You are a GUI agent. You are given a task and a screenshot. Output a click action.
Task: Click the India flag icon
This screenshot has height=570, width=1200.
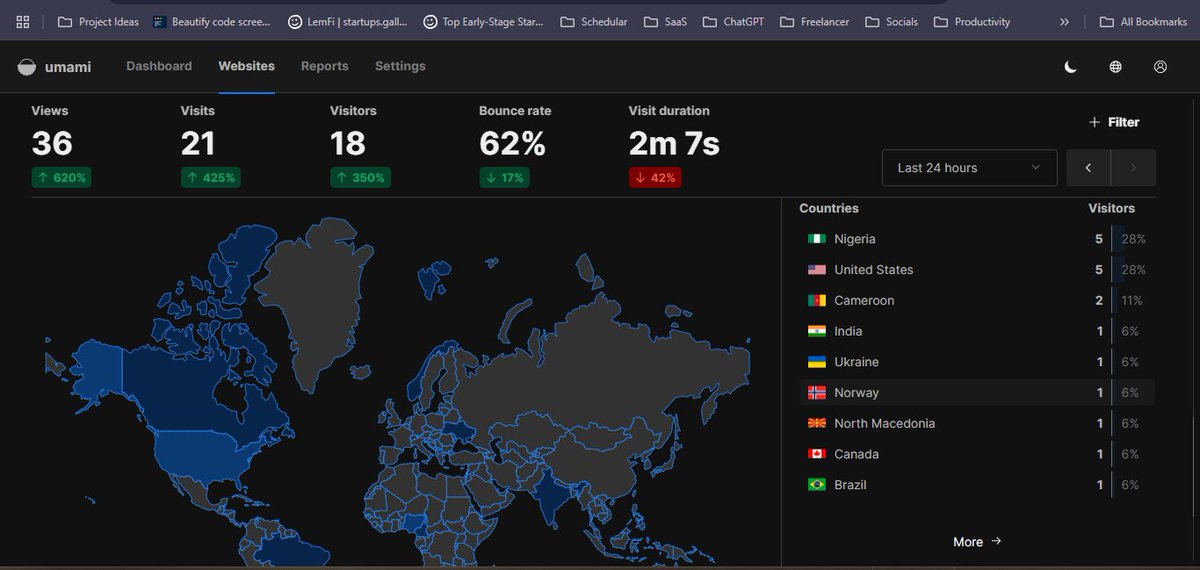(816, 331)
